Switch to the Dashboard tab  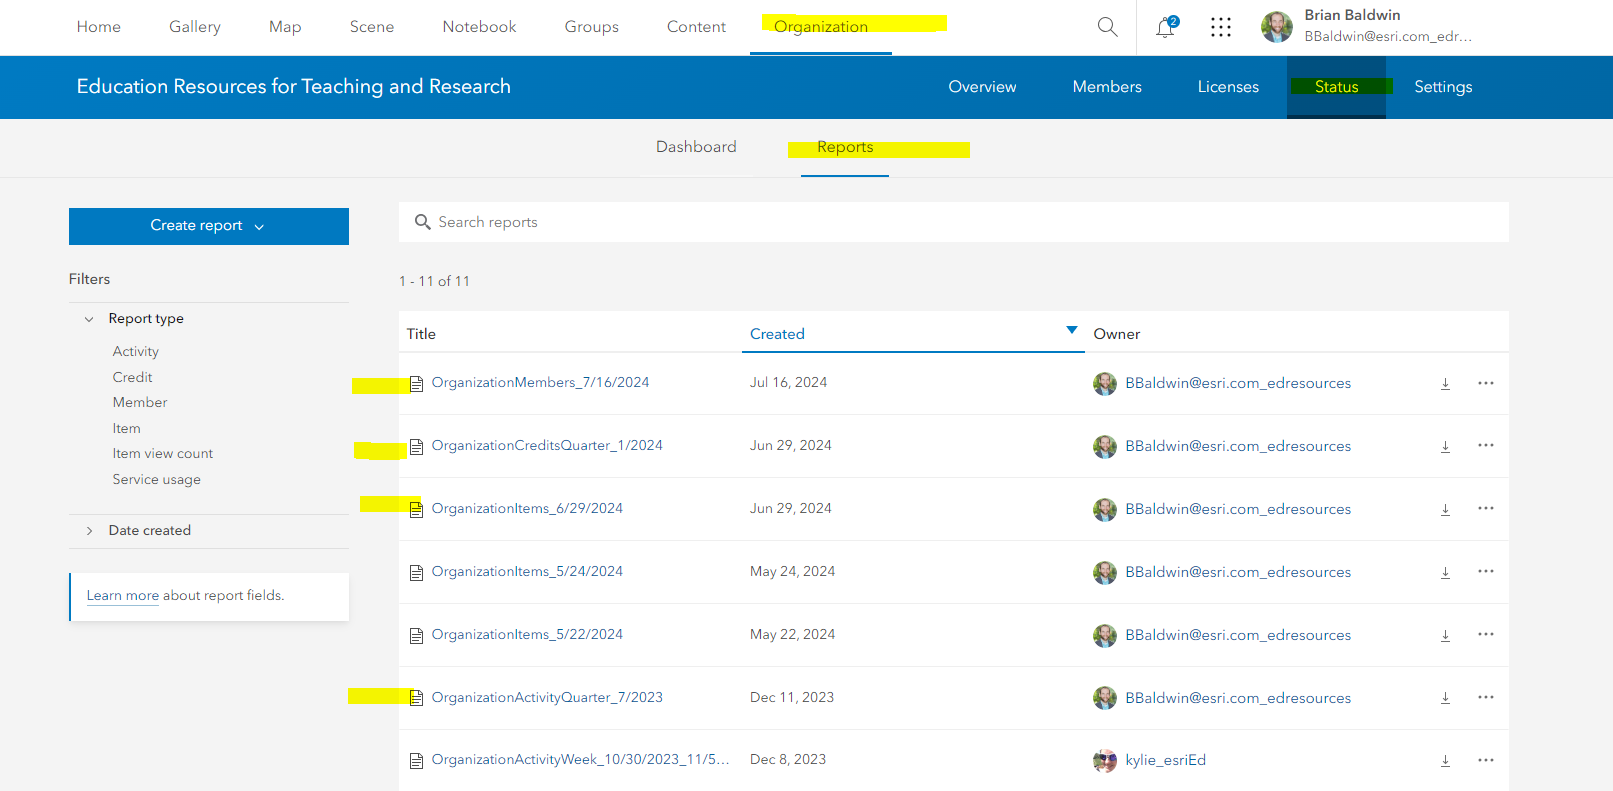tap(696, 147)
